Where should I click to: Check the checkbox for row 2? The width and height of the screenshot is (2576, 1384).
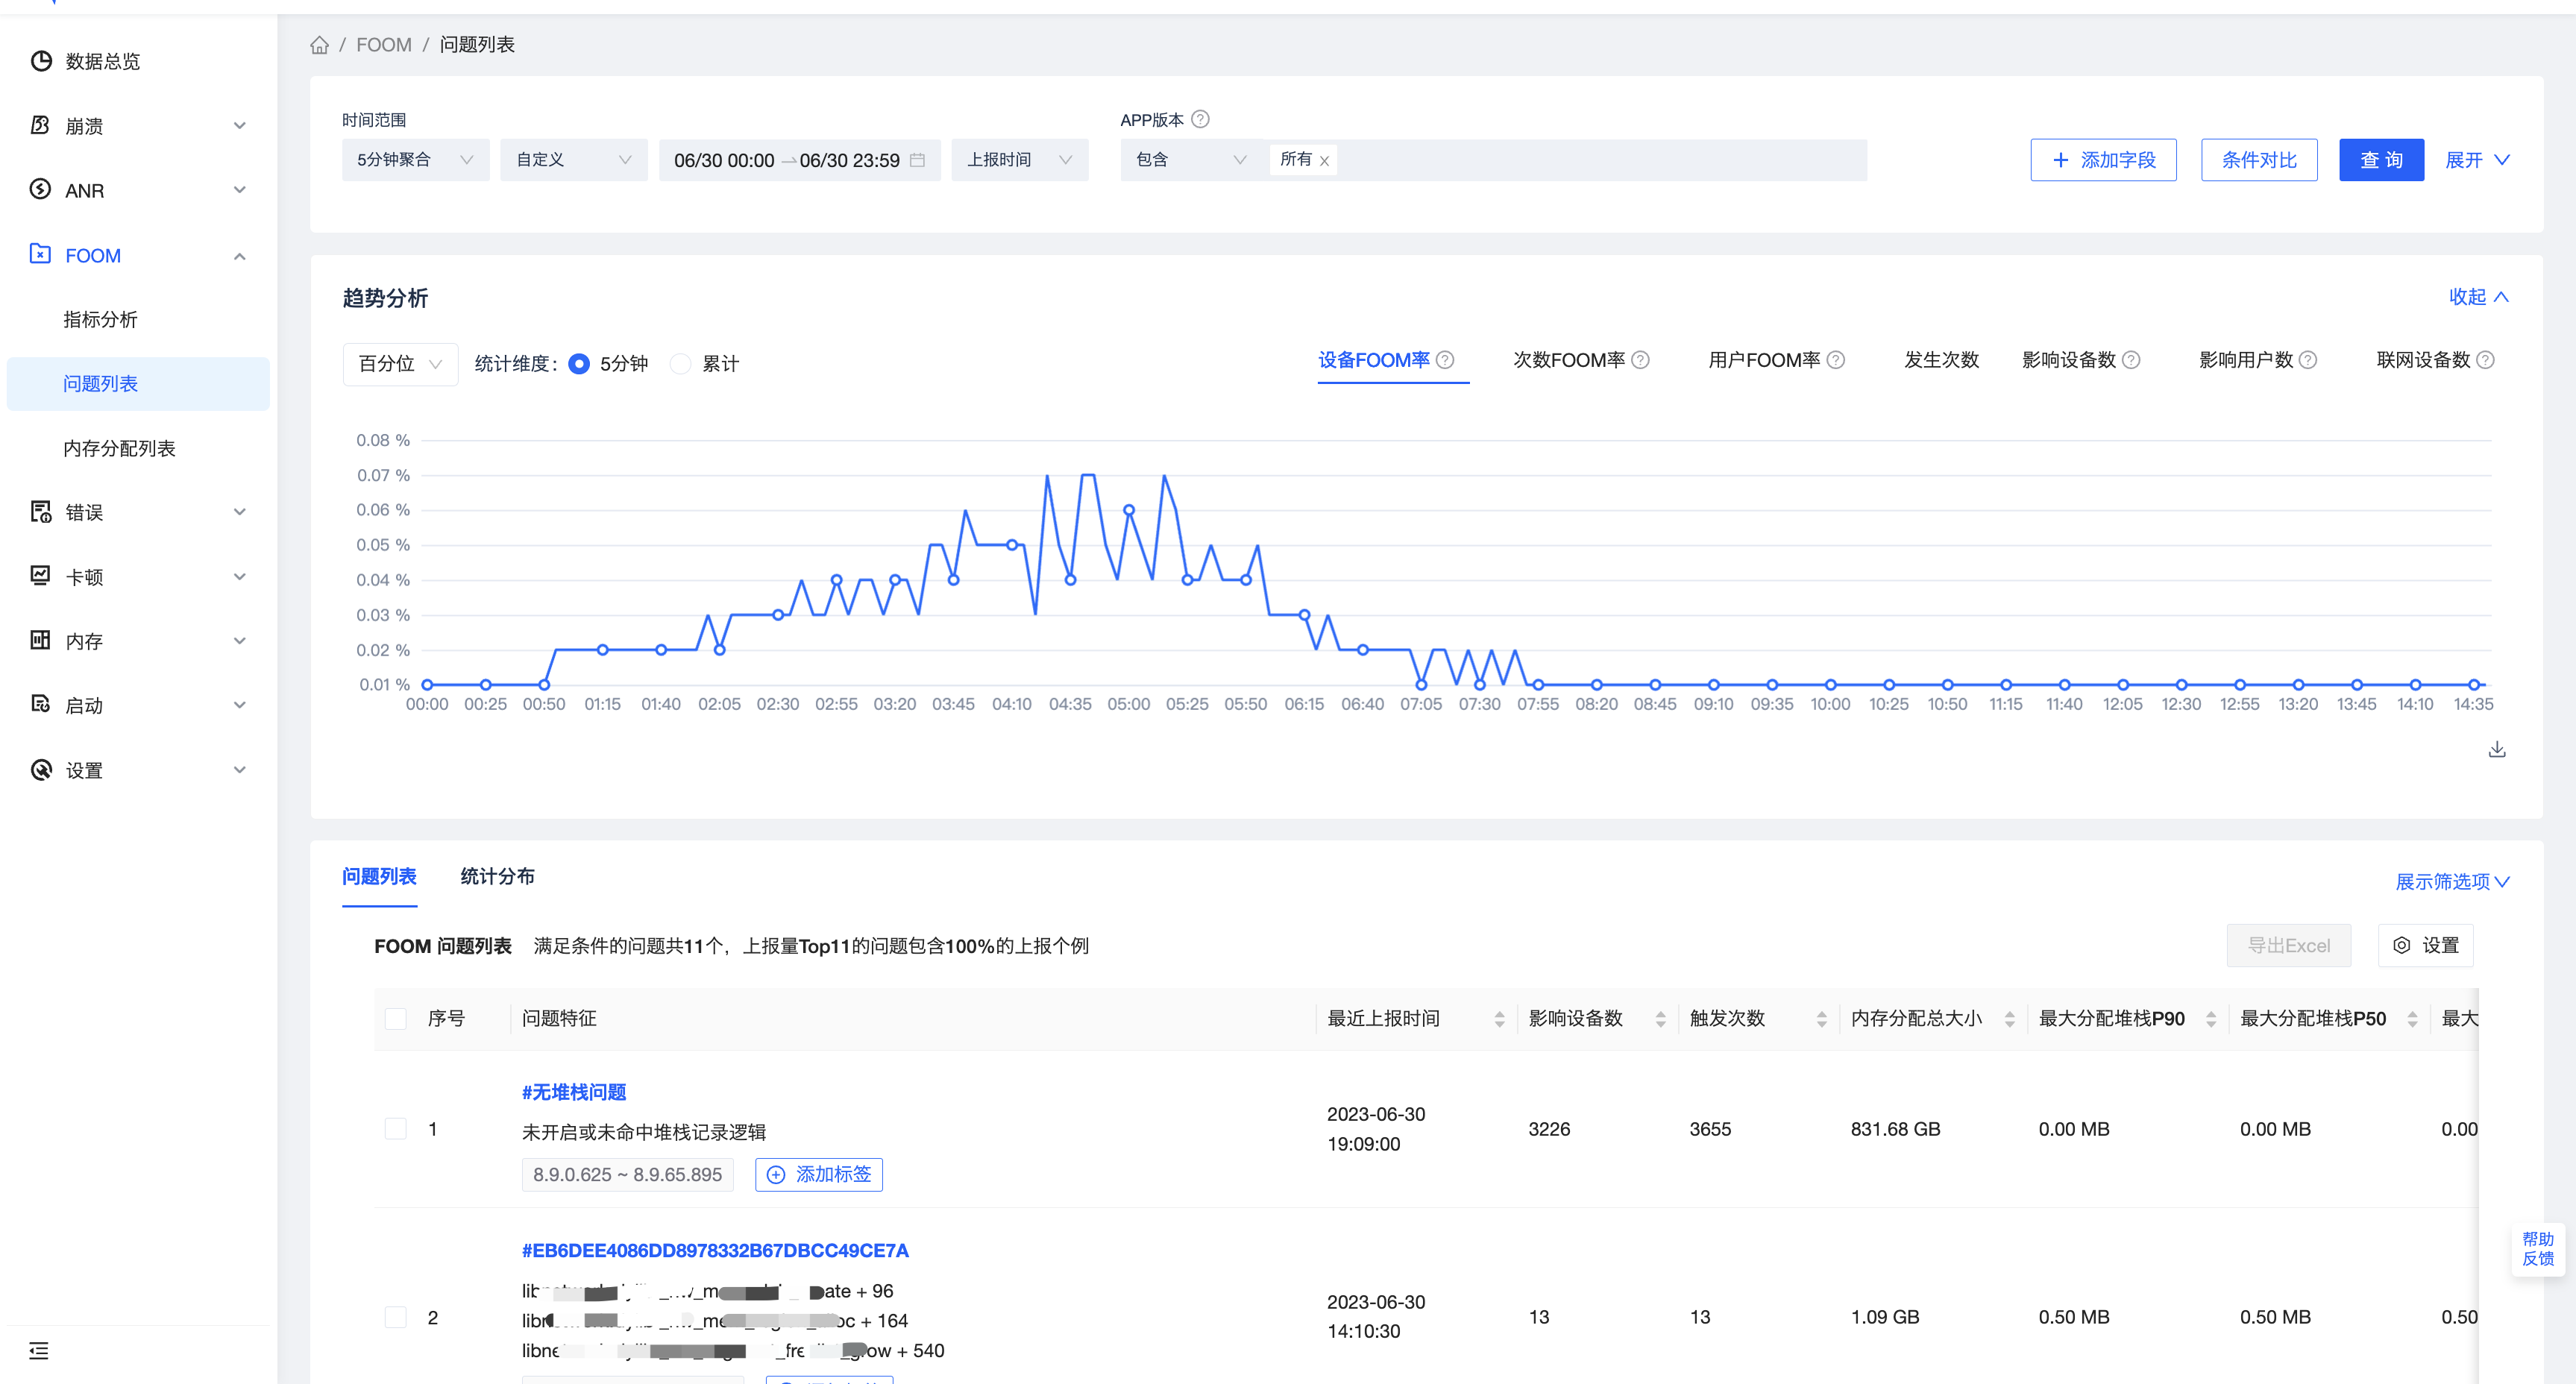(396, 1317)
